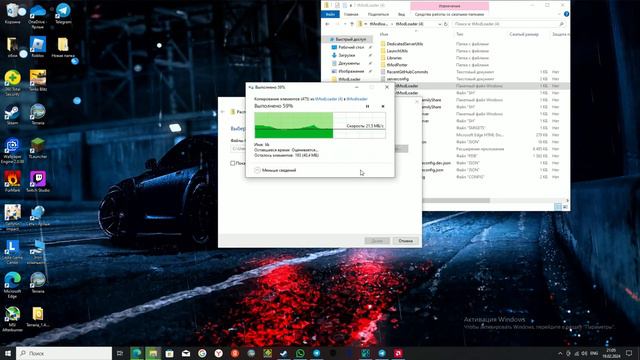Click the Explorer search field
This screenshot has height=360, width=640.
pos(509,24)
